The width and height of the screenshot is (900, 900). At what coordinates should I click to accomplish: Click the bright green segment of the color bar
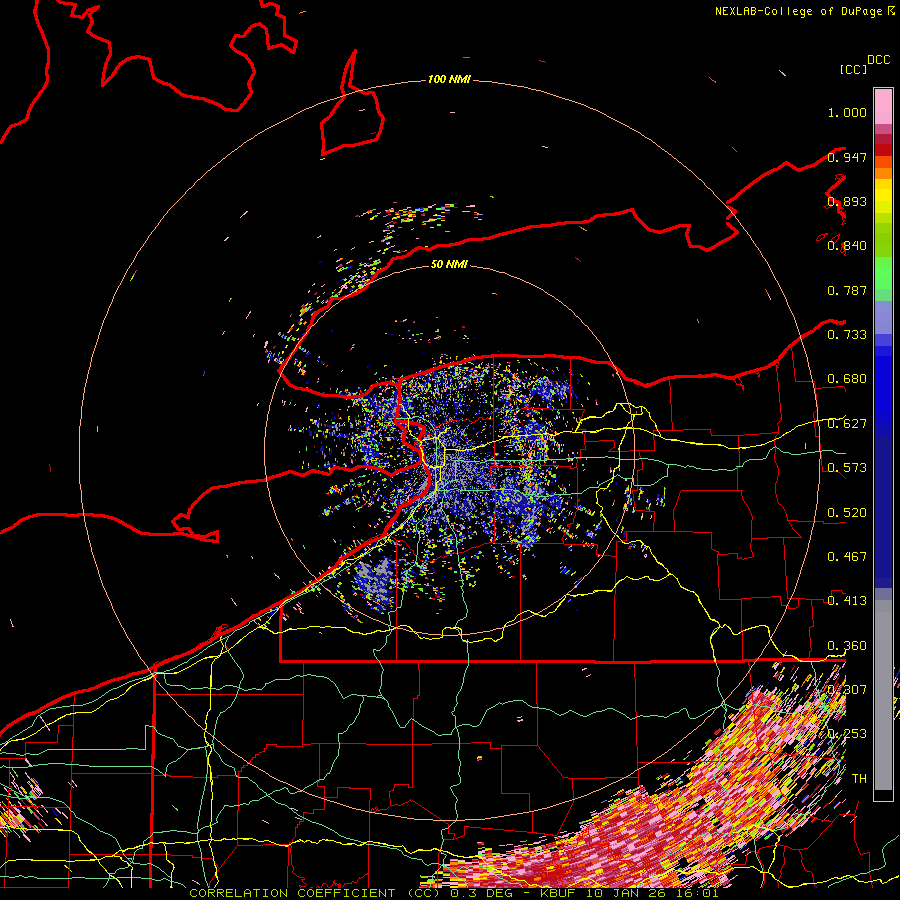[x=883, y=273]
